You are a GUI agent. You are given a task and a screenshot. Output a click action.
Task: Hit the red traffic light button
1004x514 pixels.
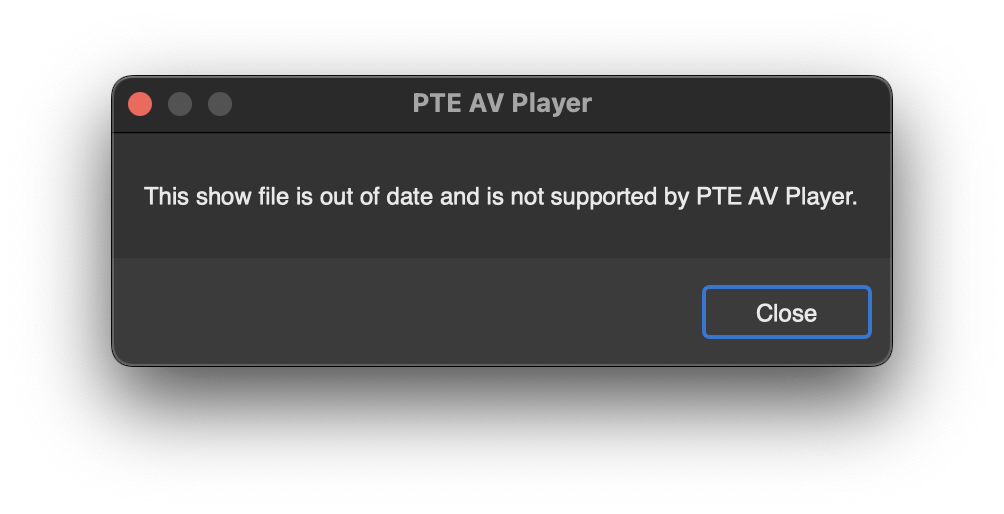click(x=140, y=104)
